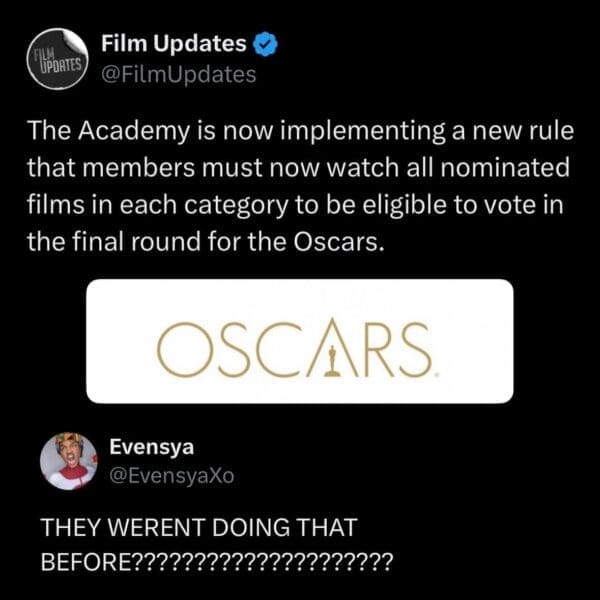The image size is (600, 600).
Task: Click the letter O of OSCARS logo
Action: [x=184, y=349]
